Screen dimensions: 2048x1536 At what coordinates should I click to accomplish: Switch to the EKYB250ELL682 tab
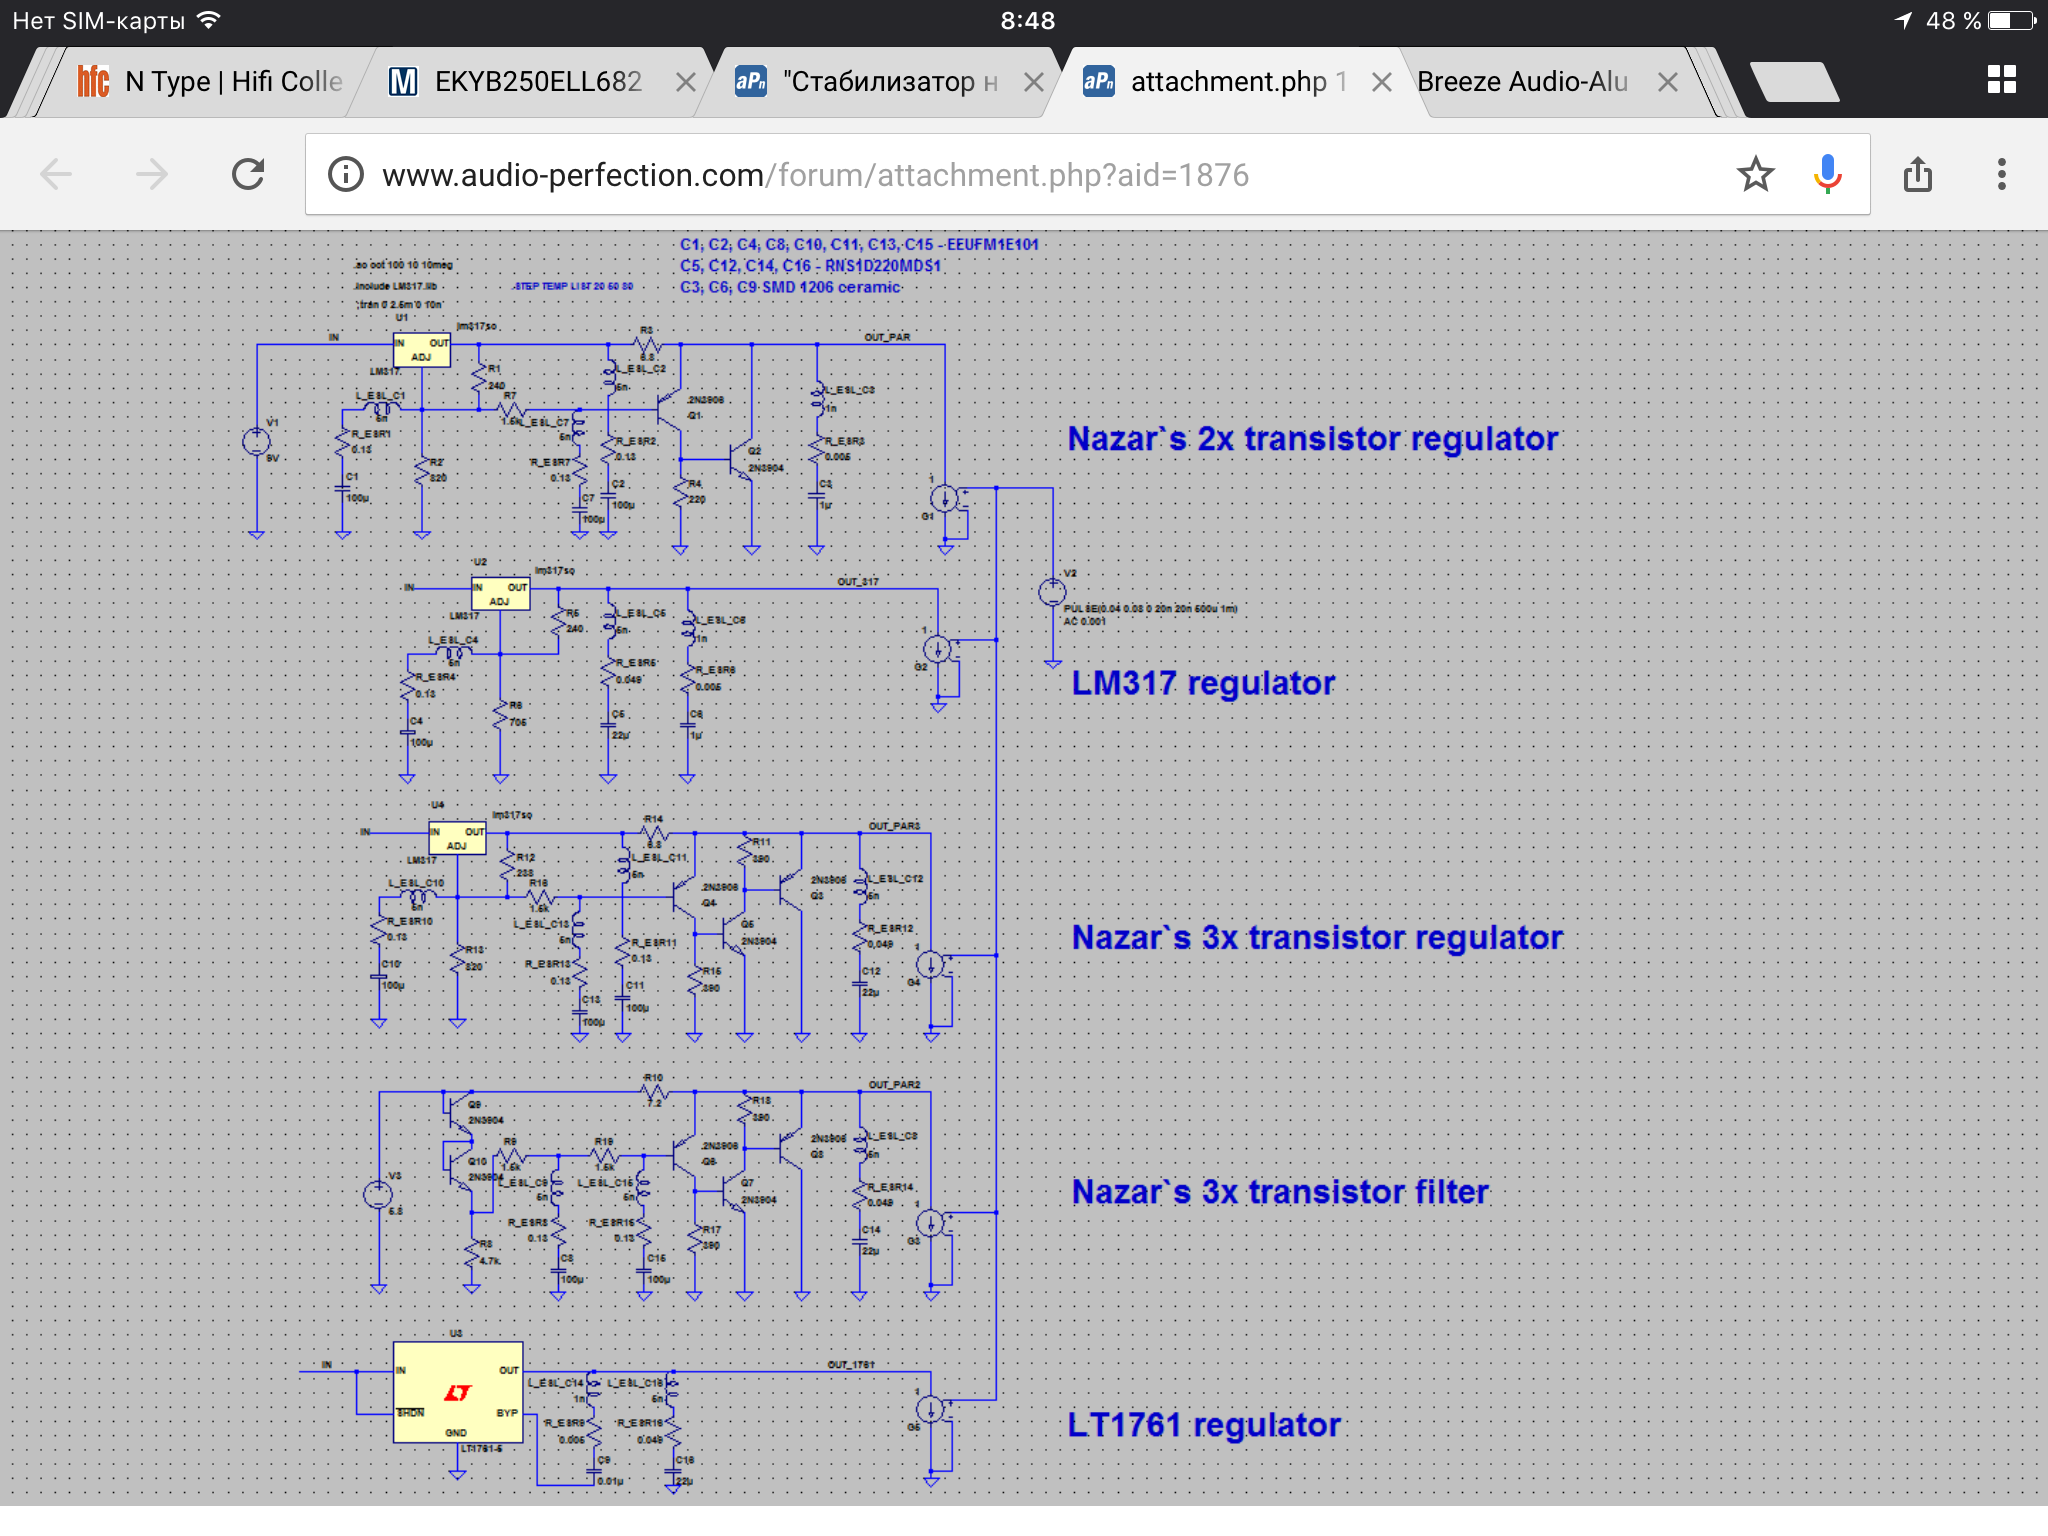537,82
